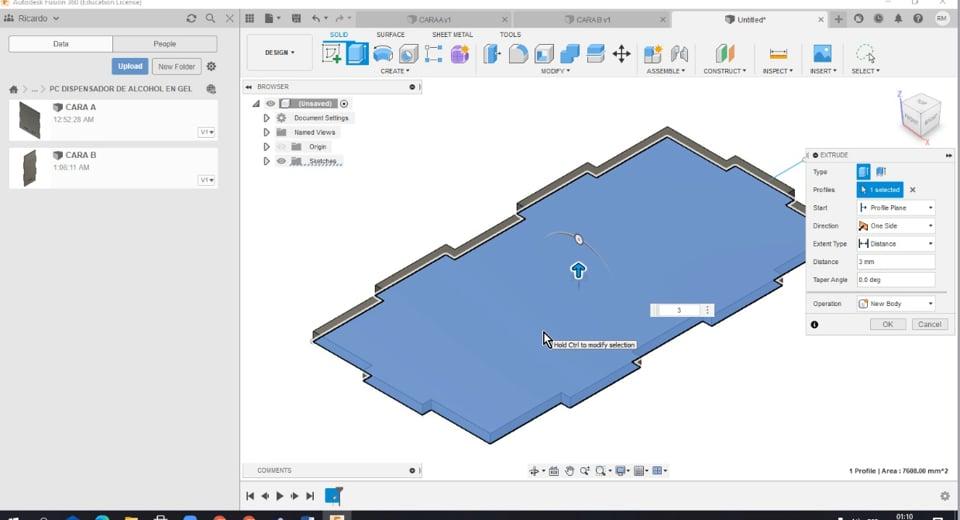Activate the Move/Copy arrows tool
This screenshot has height=520, width=960.
pyautogui.click(x=621, y=54)
